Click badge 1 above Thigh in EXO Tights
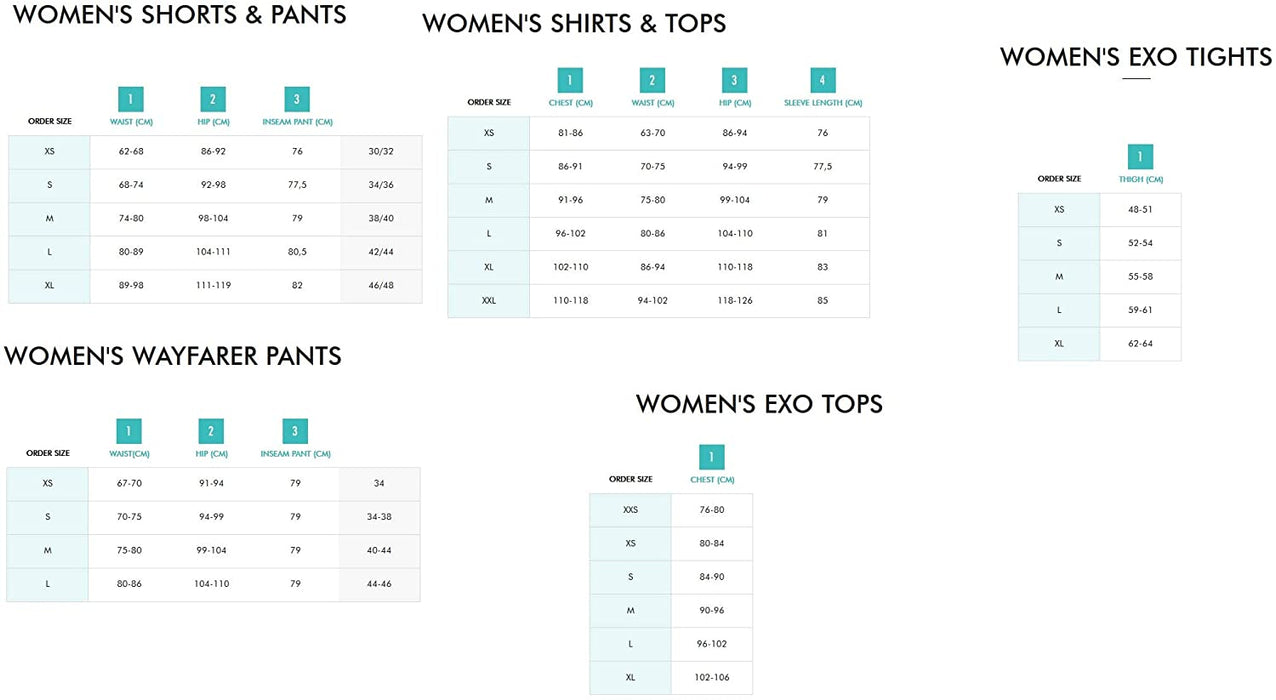 pos(1140,157)
